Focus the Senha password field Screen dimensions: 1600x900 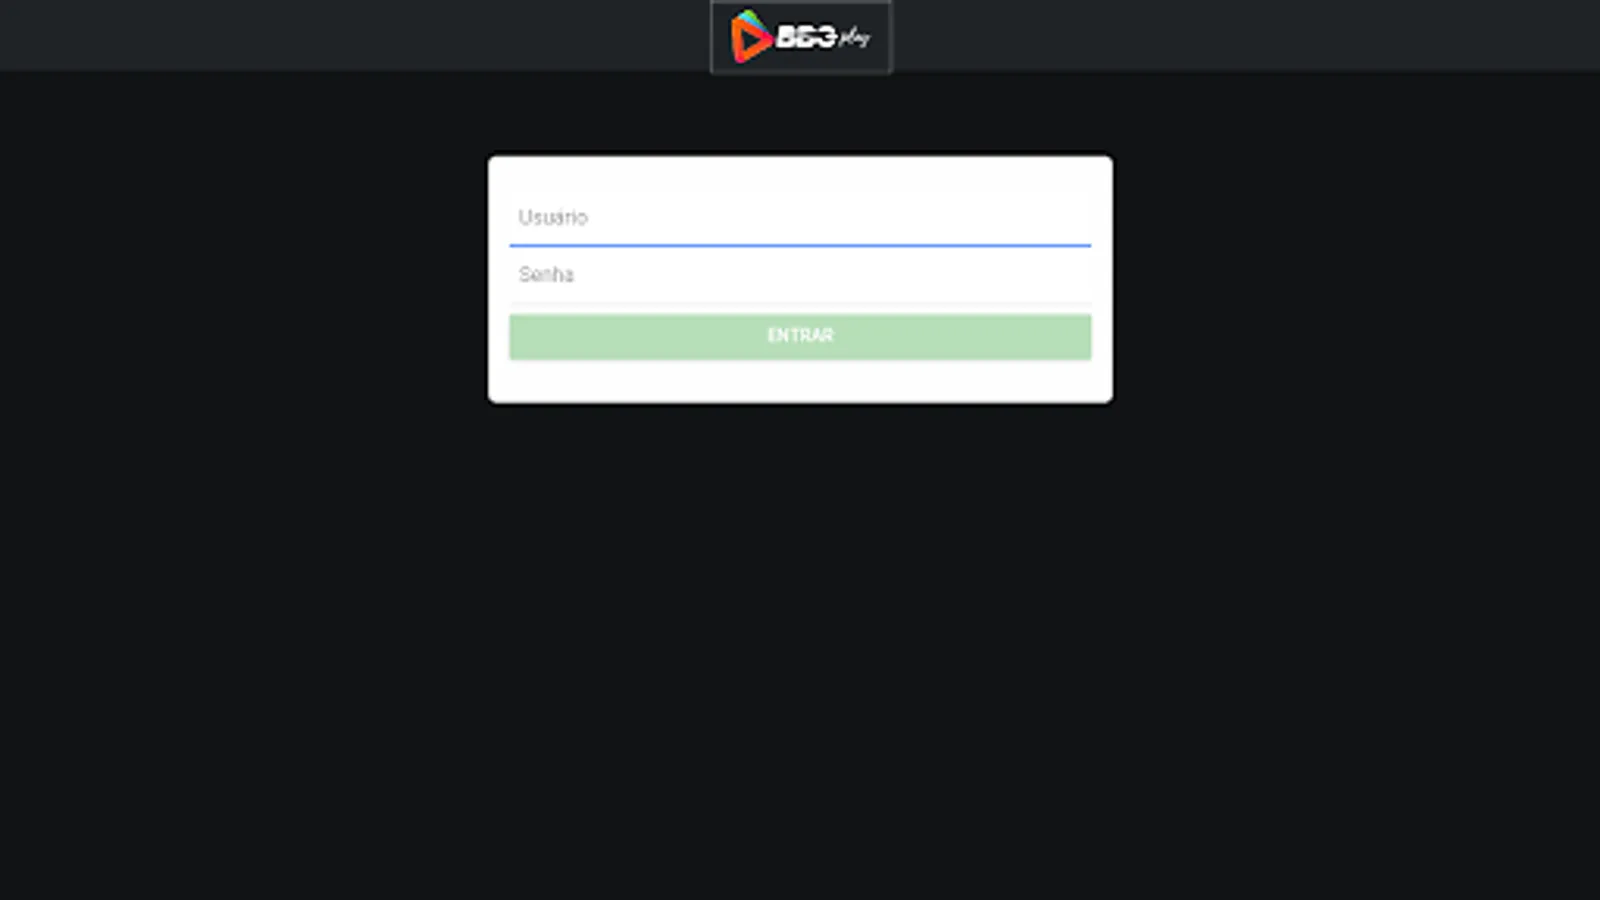tap(800, 274)
